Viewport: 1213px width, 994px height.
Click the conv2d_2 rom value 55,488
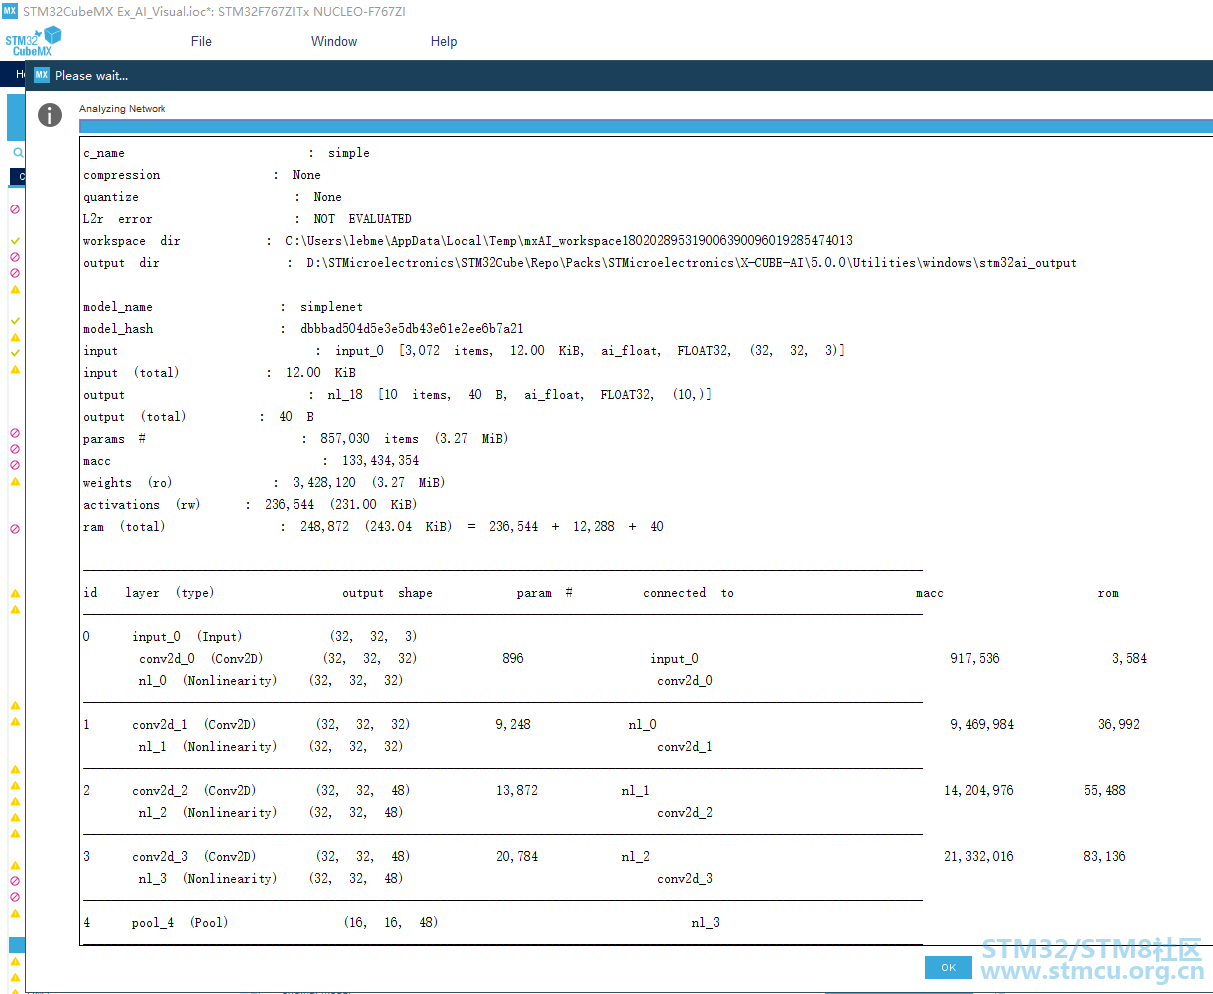tap(1104, 791)
